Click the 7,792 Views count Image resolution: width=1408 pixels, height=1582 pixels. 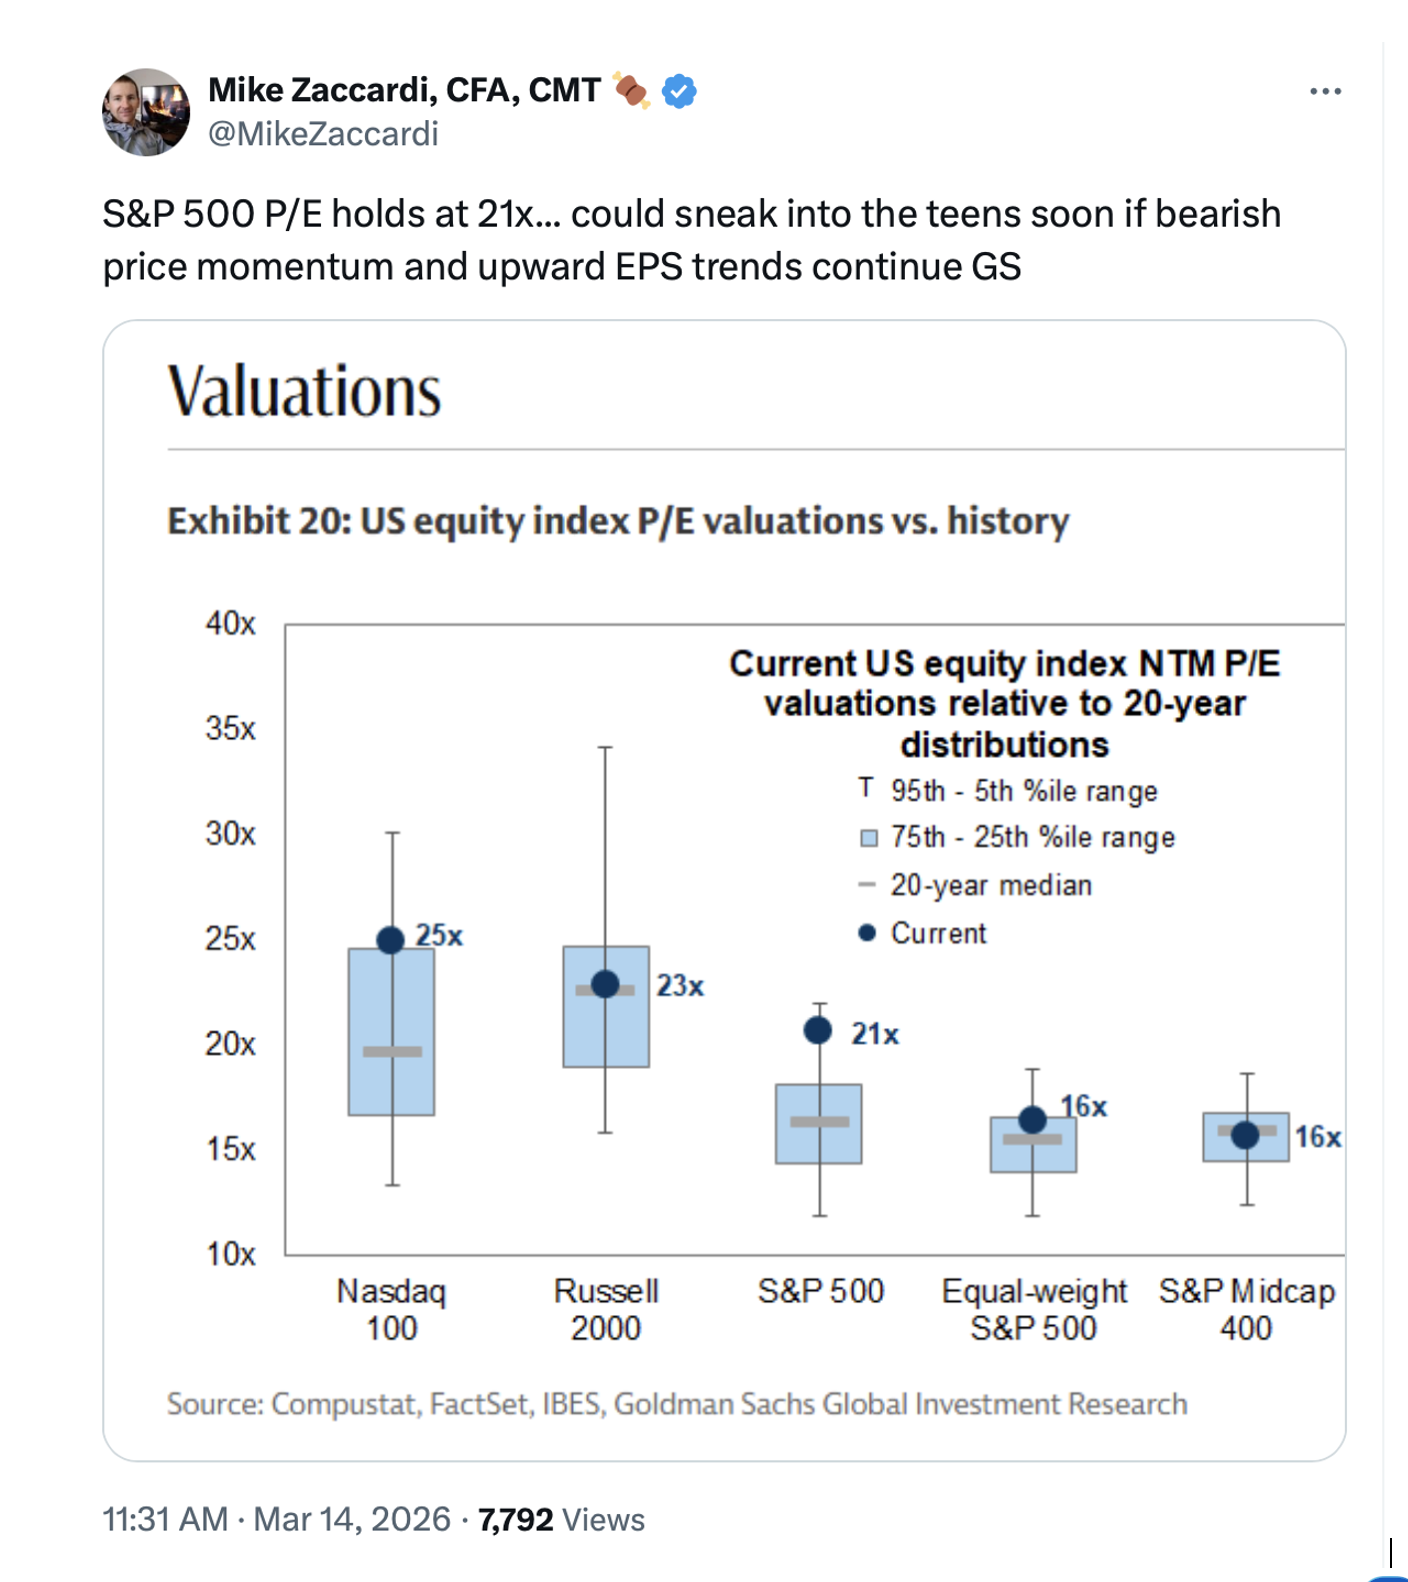click(561, 1519)
